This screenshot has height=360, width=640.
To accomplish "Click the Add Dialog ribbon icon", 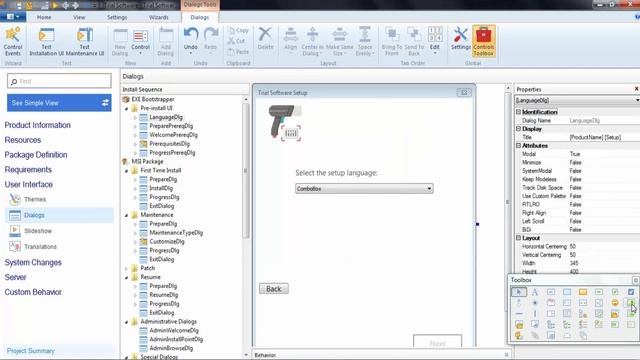I will (166, 41).
